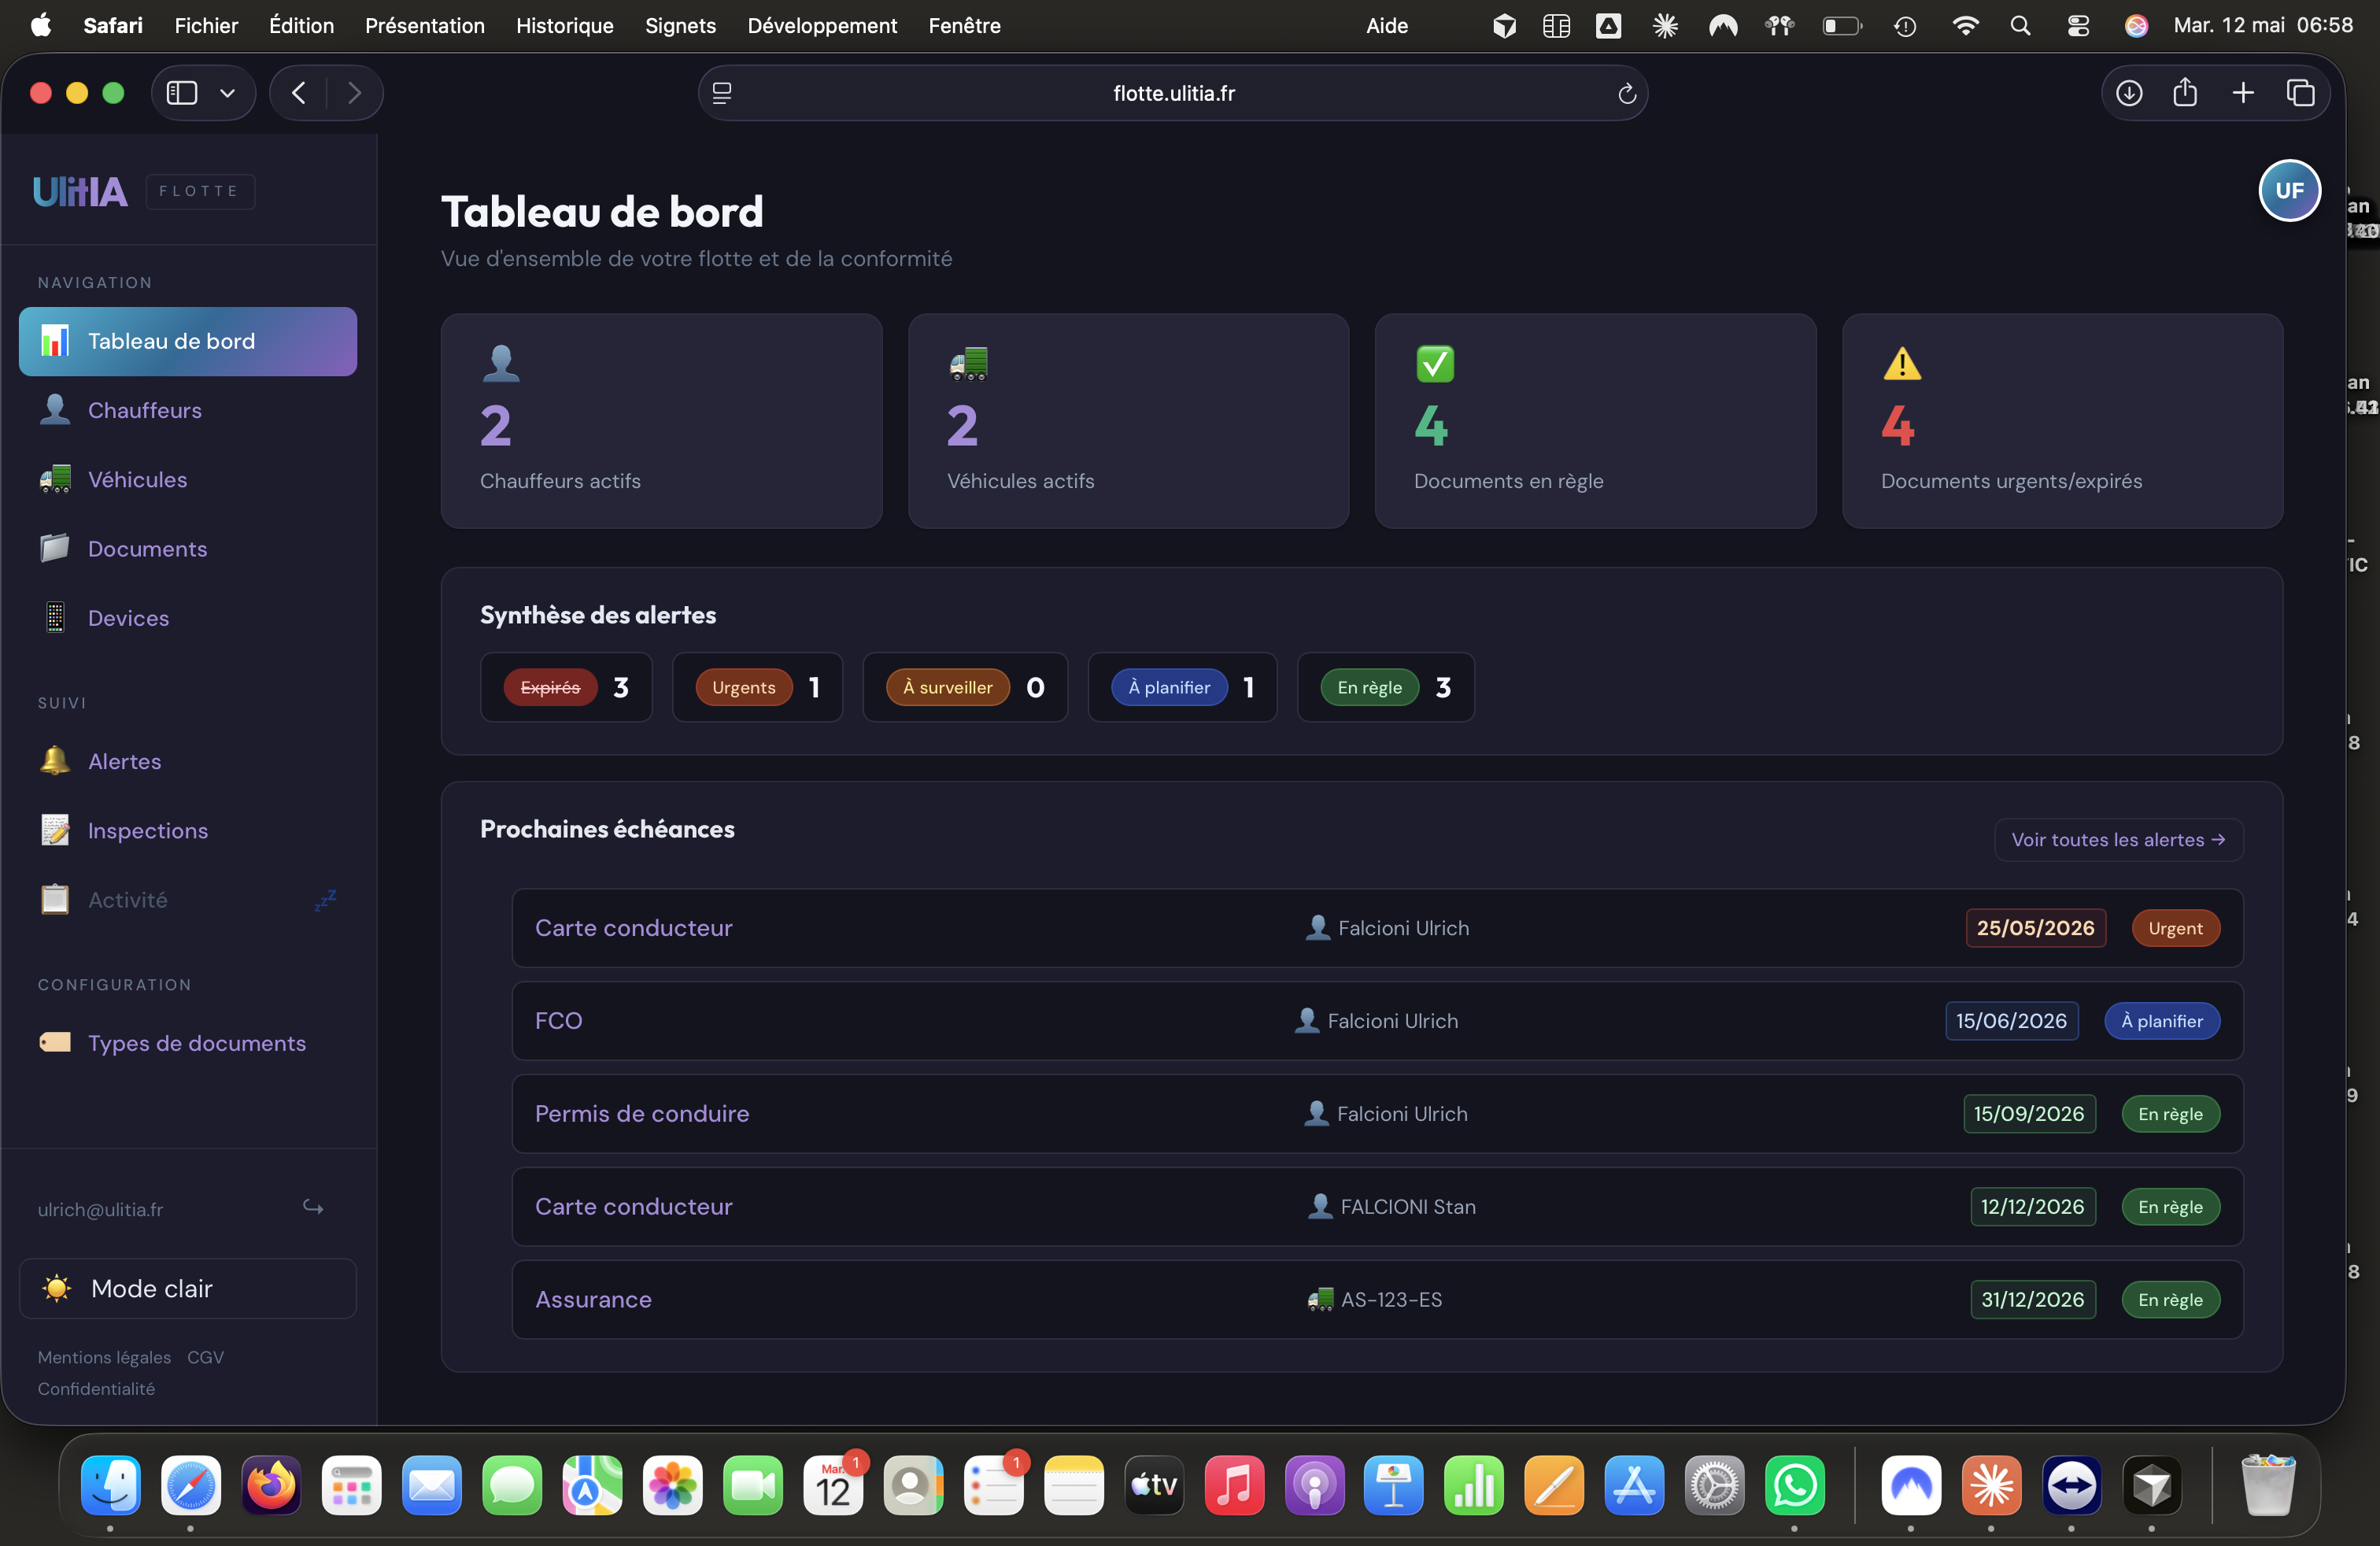2380x1546 pixels.
Task: Open the Permis de conduire row
Action: click(x=1377, y=1113)
